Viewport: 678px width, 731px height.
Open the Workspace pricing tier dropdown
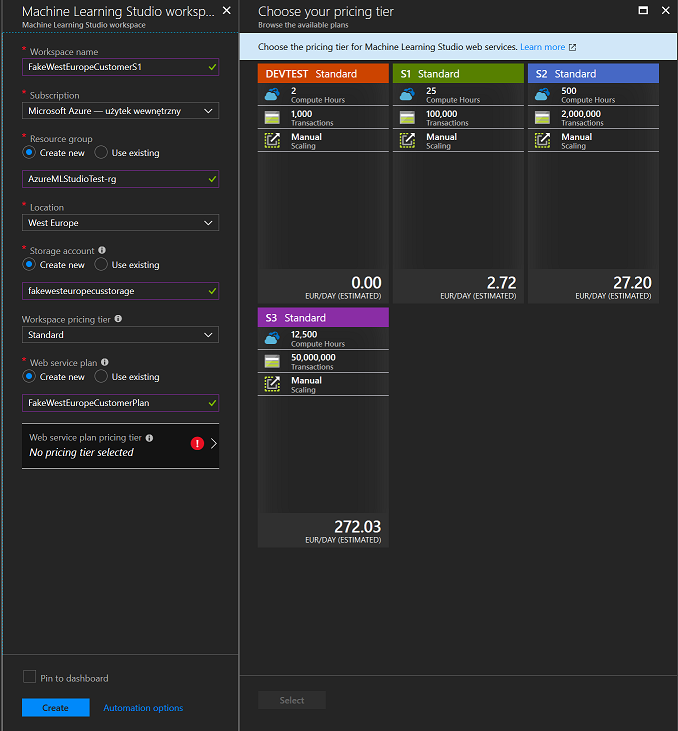click(x=120, y=335)
